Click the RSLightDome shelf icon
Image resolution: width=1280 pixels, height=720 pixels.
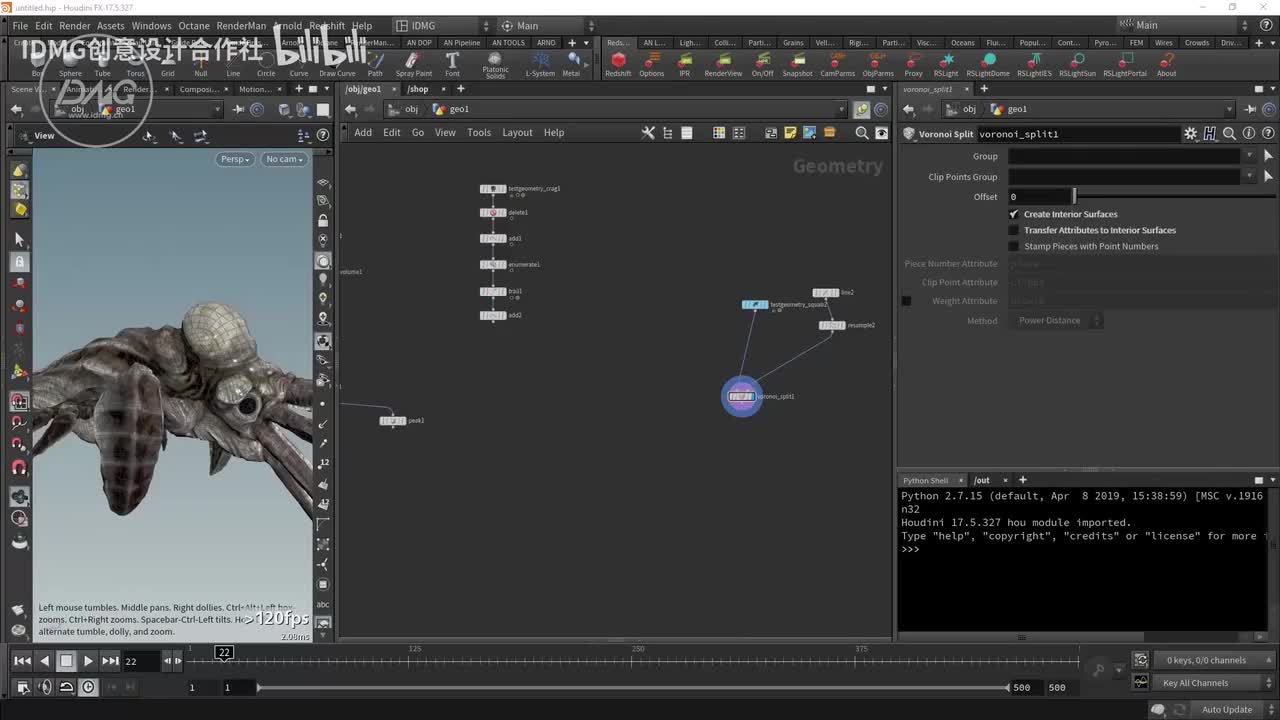[x=987, y=62]
